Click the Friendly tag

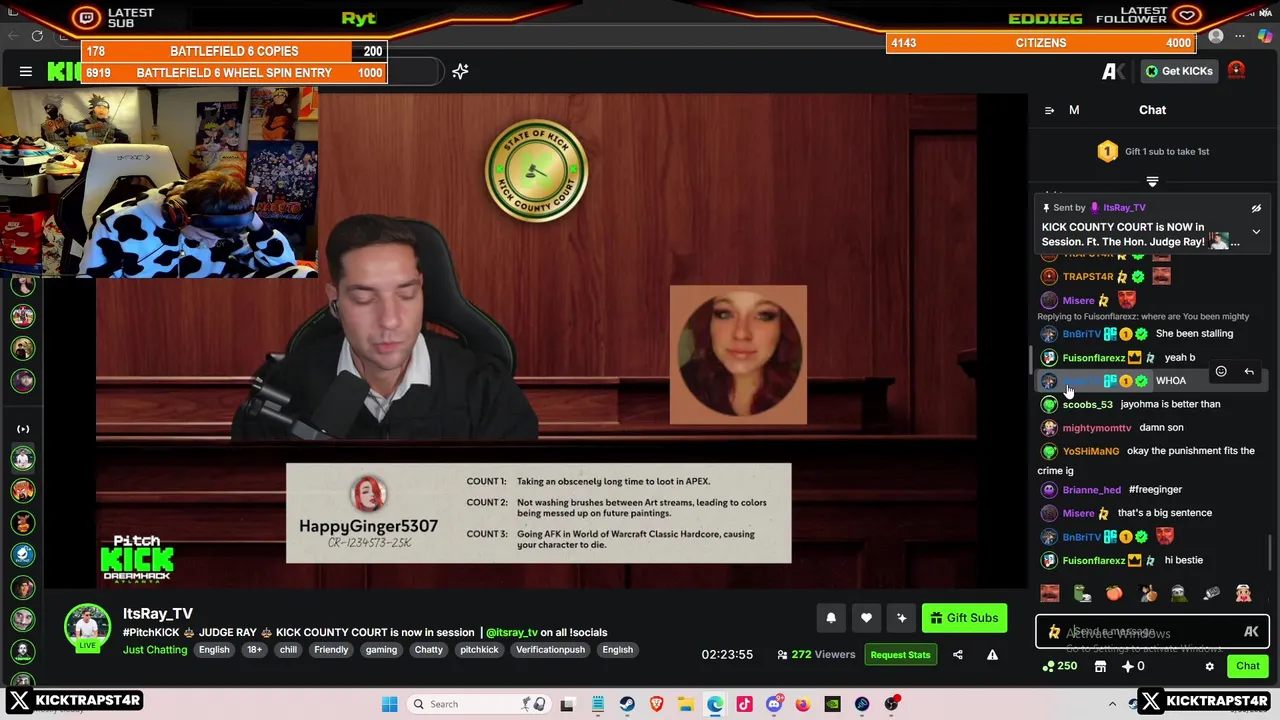click(x=331, y=650)
